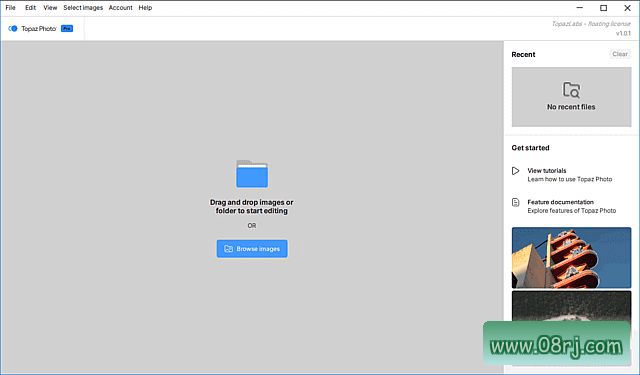Open the Edit menu
Screen dimensions: 640x375
(x=30, y=8)
